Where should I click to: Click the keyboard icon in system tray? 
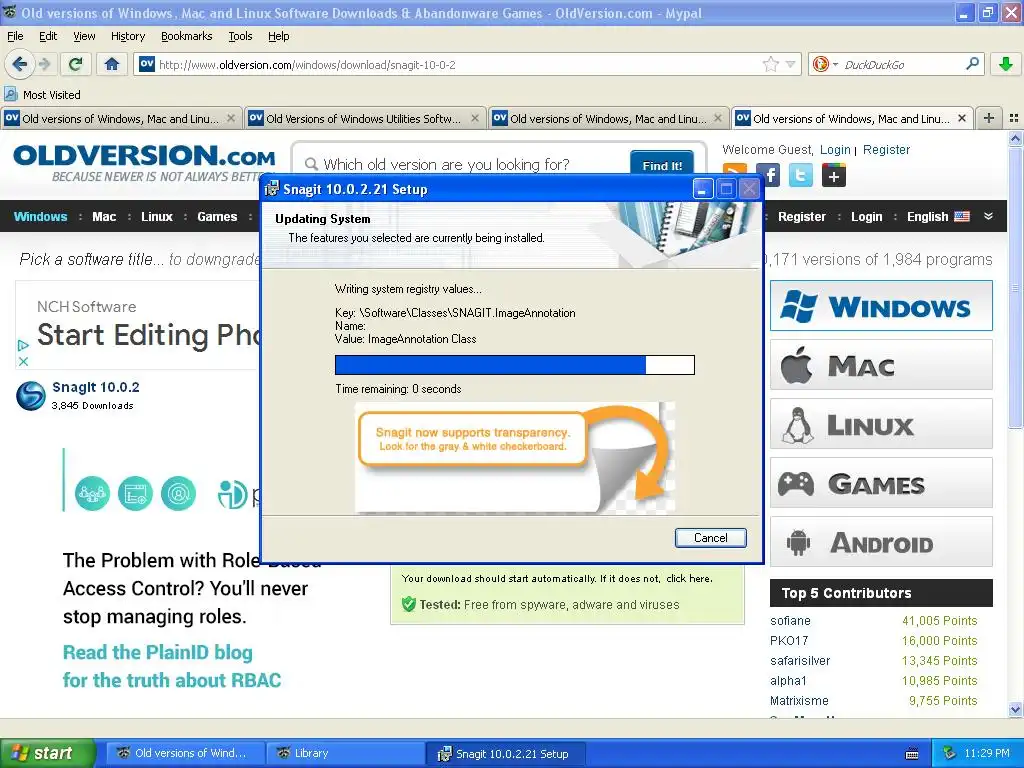912,754
